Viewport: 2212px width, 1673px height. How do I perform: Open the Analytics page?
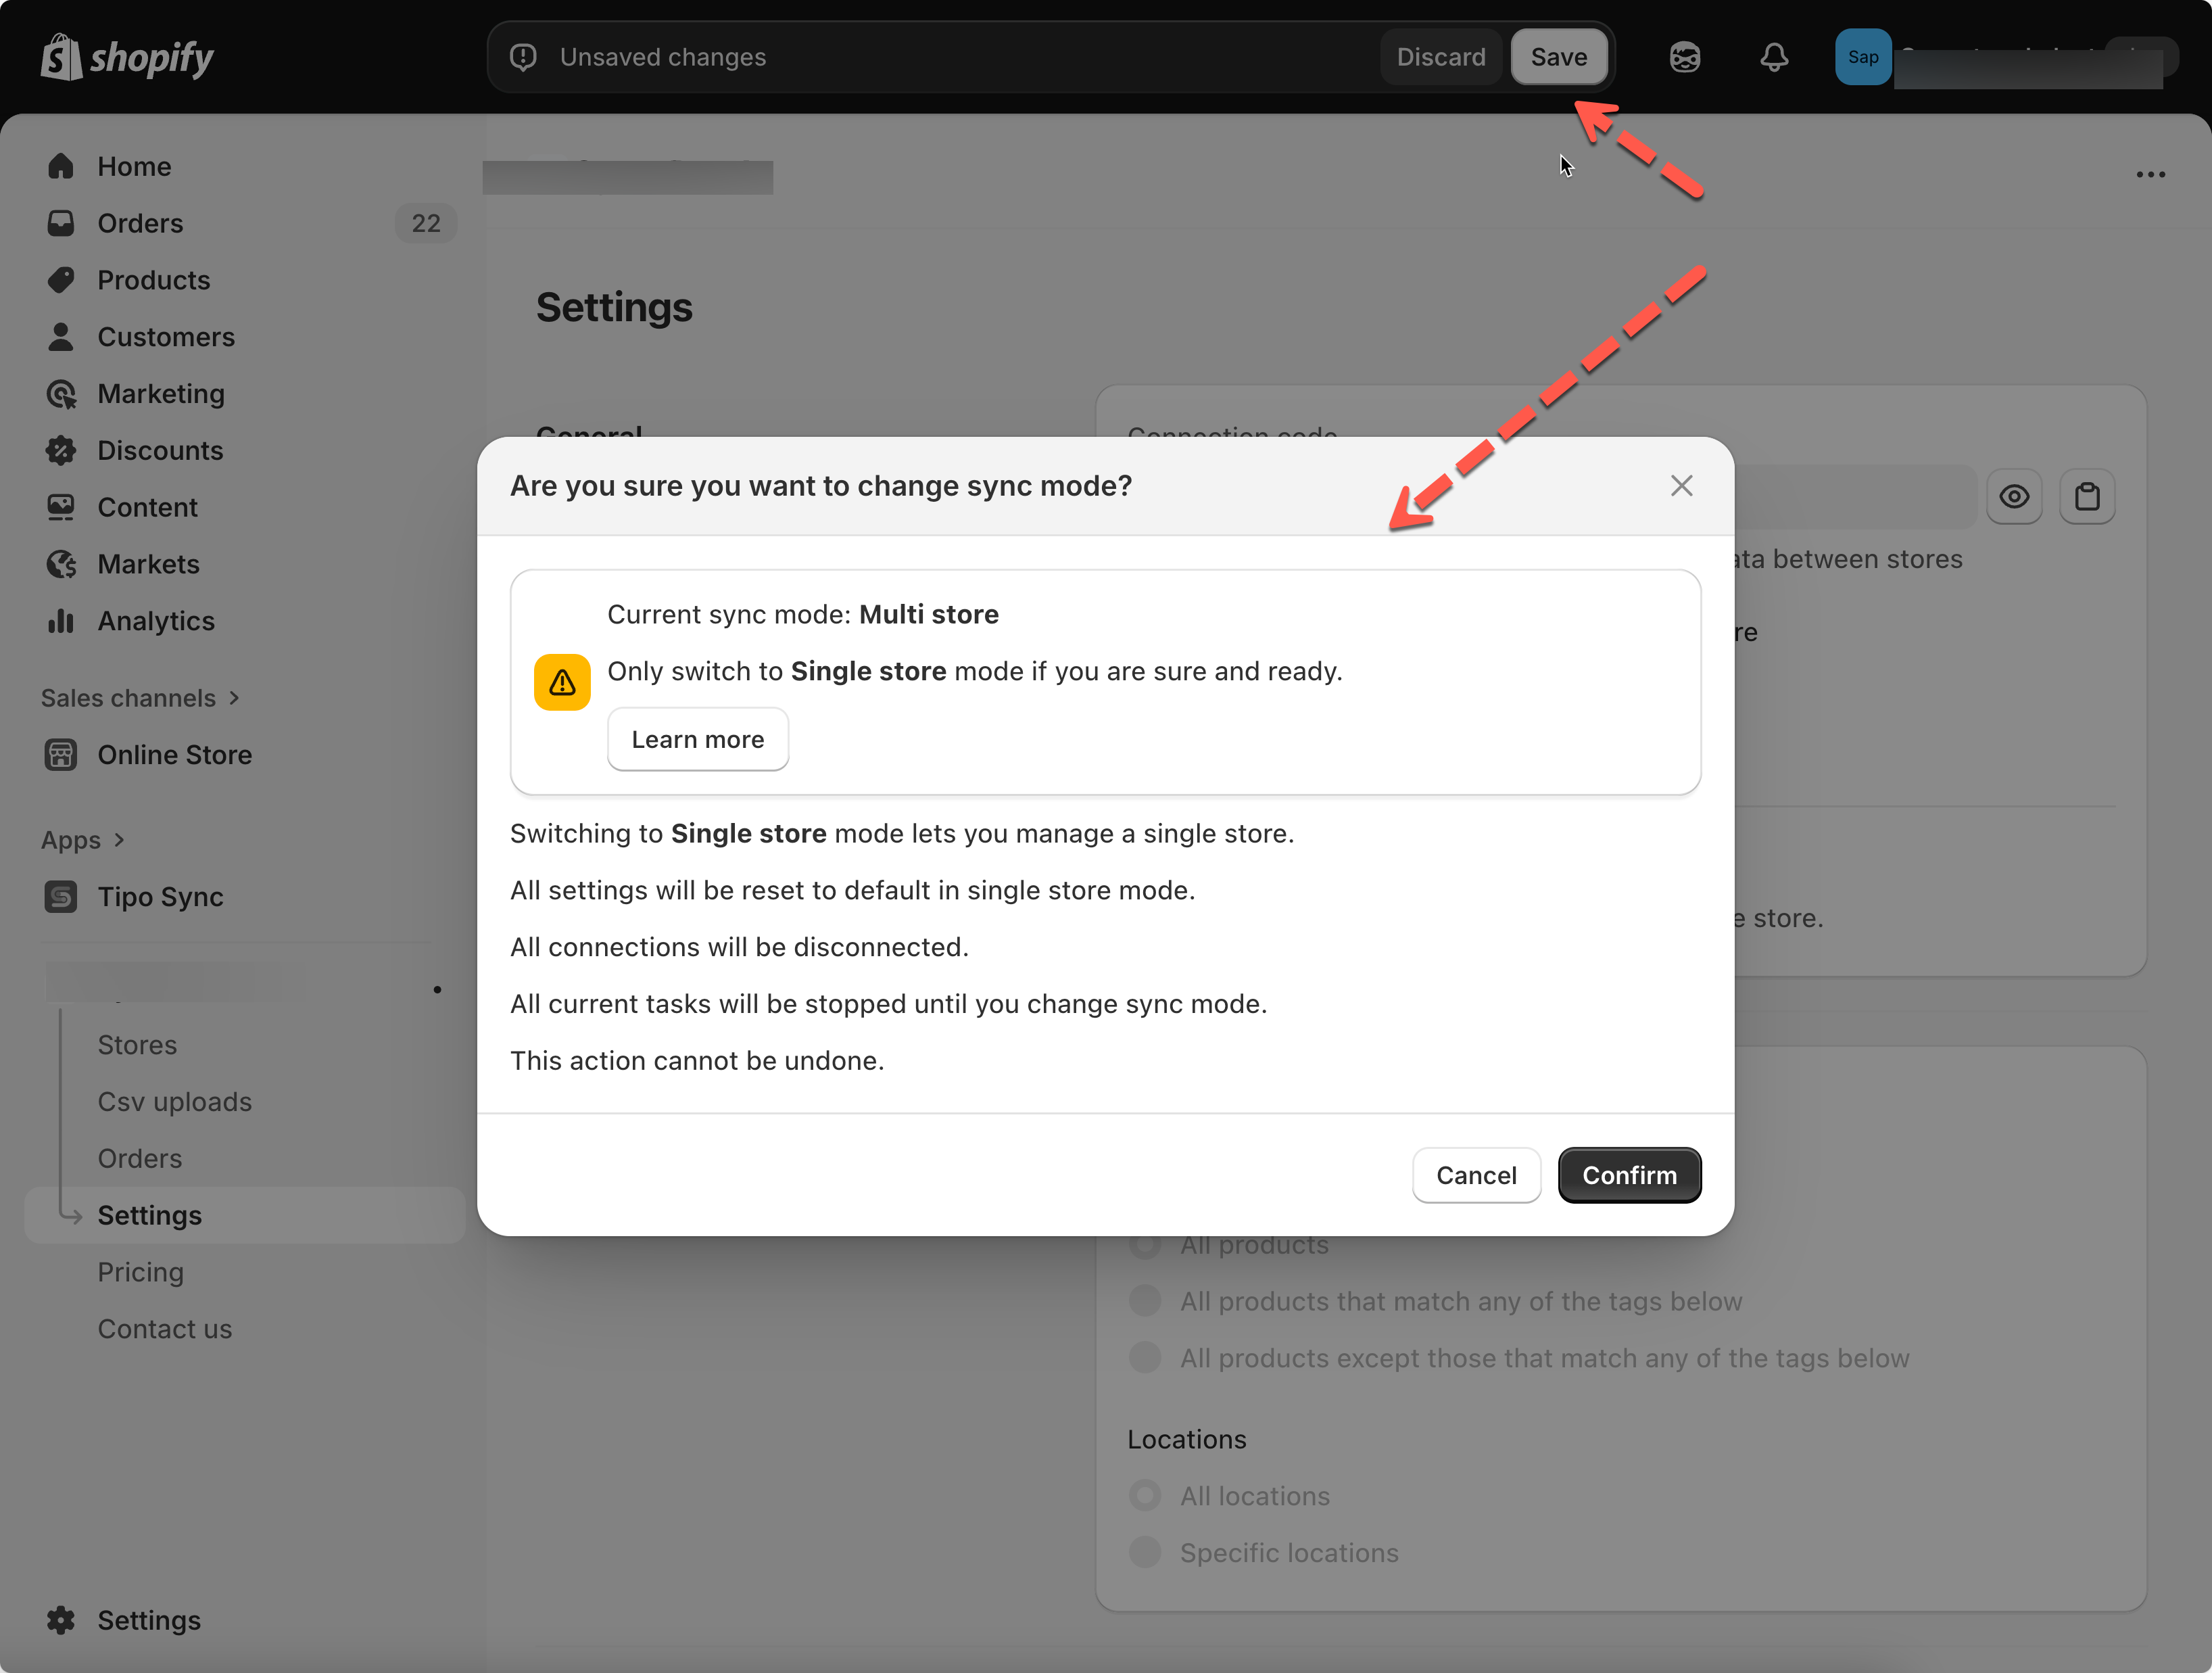tap(156, 621)
